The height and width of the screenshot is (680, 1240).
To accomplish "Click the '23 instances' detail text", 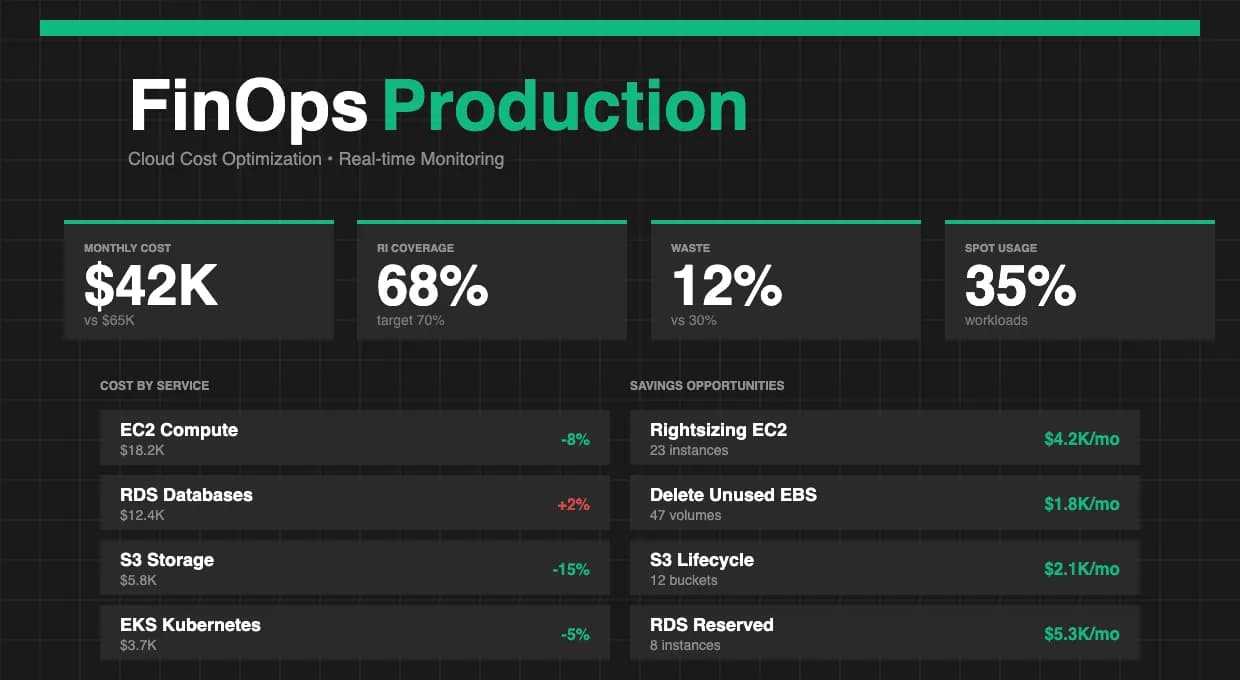I will coord(689,451).
